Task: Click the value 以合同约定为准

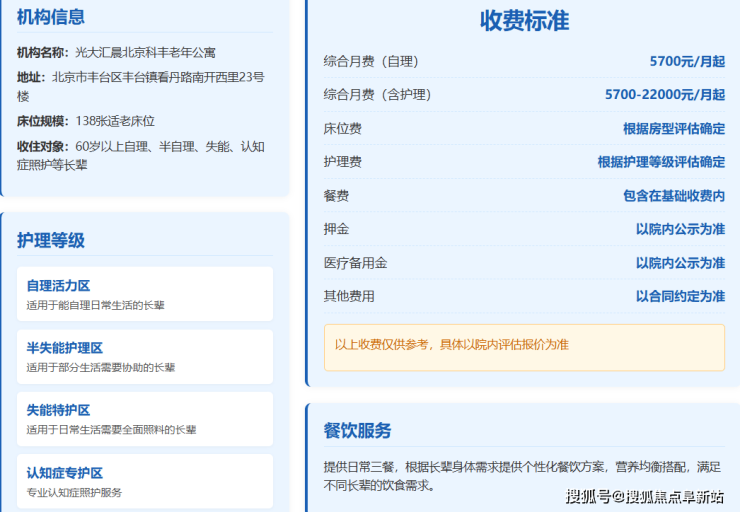Action: pos(681,296)
